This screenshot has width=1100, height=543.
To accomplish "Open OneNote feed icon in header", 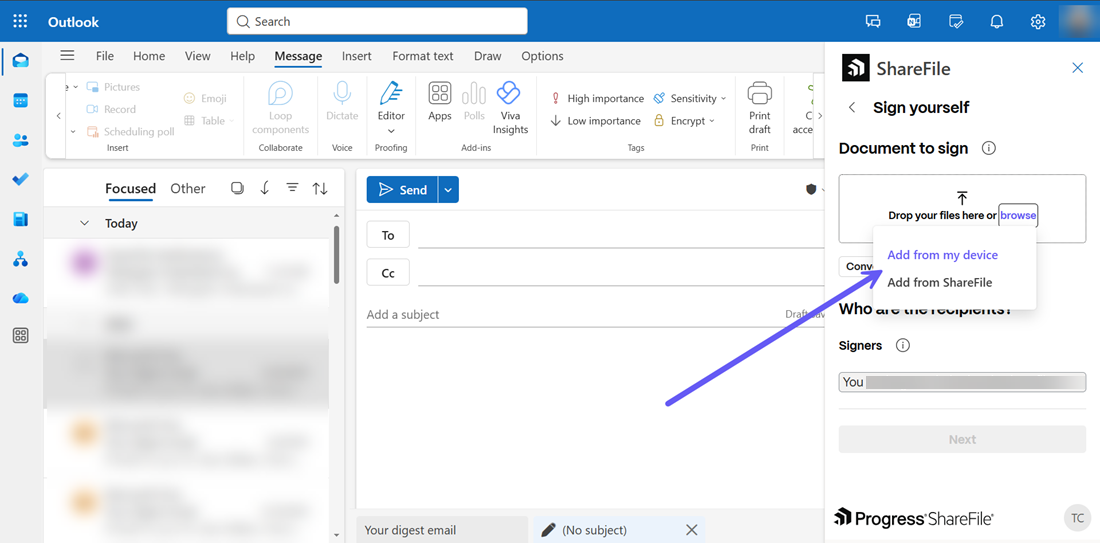I will pos(914,21).
